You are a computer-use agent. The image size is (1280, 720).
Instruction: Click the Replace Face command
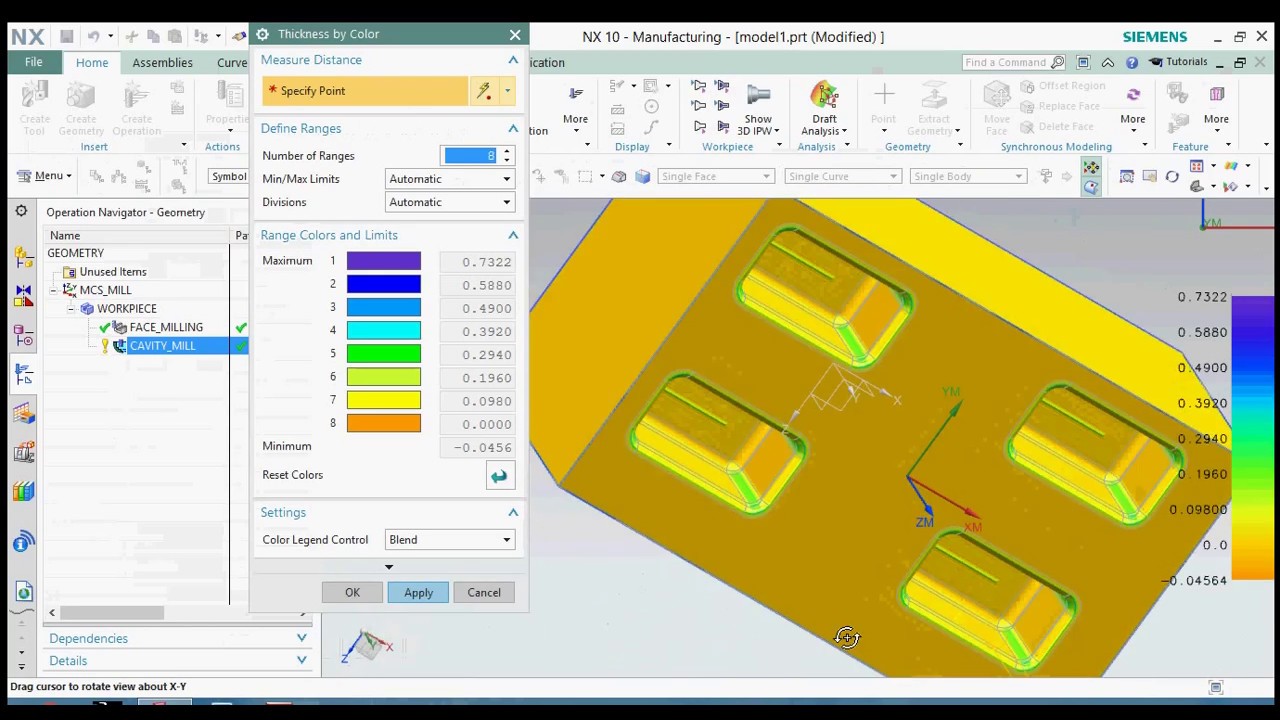click(1060, 106)
